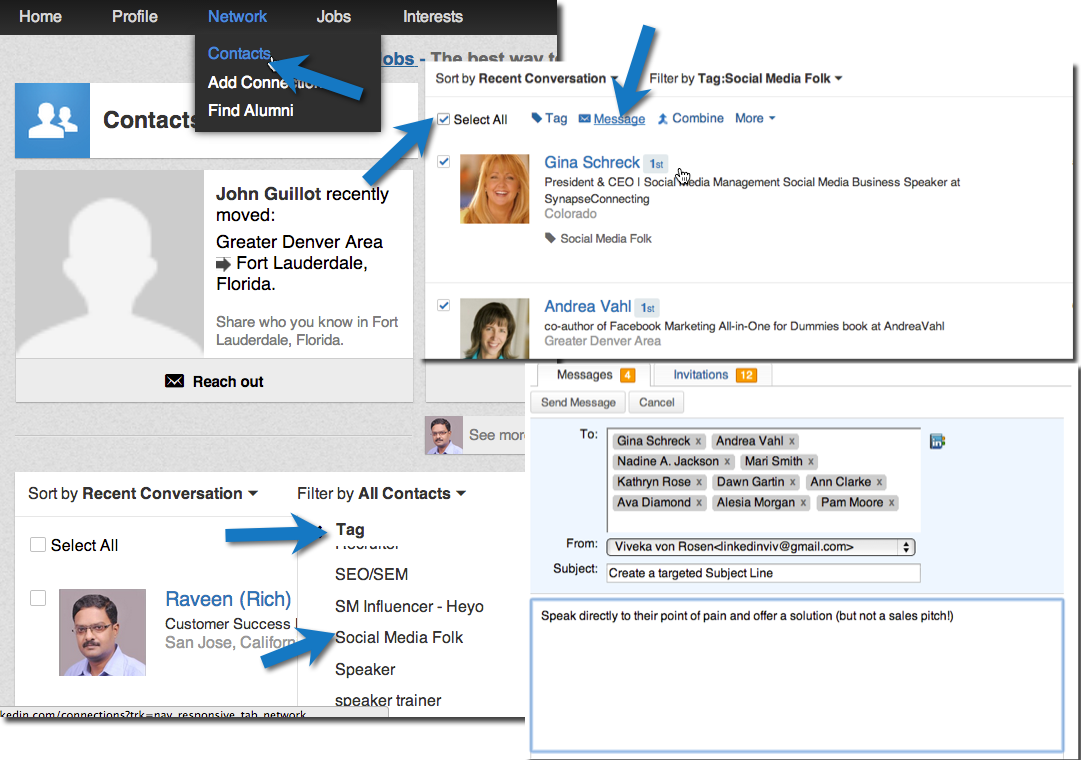Remove Alesia Morgan from recipients
Screen dimensions: 1081x760
click(803, 503)
